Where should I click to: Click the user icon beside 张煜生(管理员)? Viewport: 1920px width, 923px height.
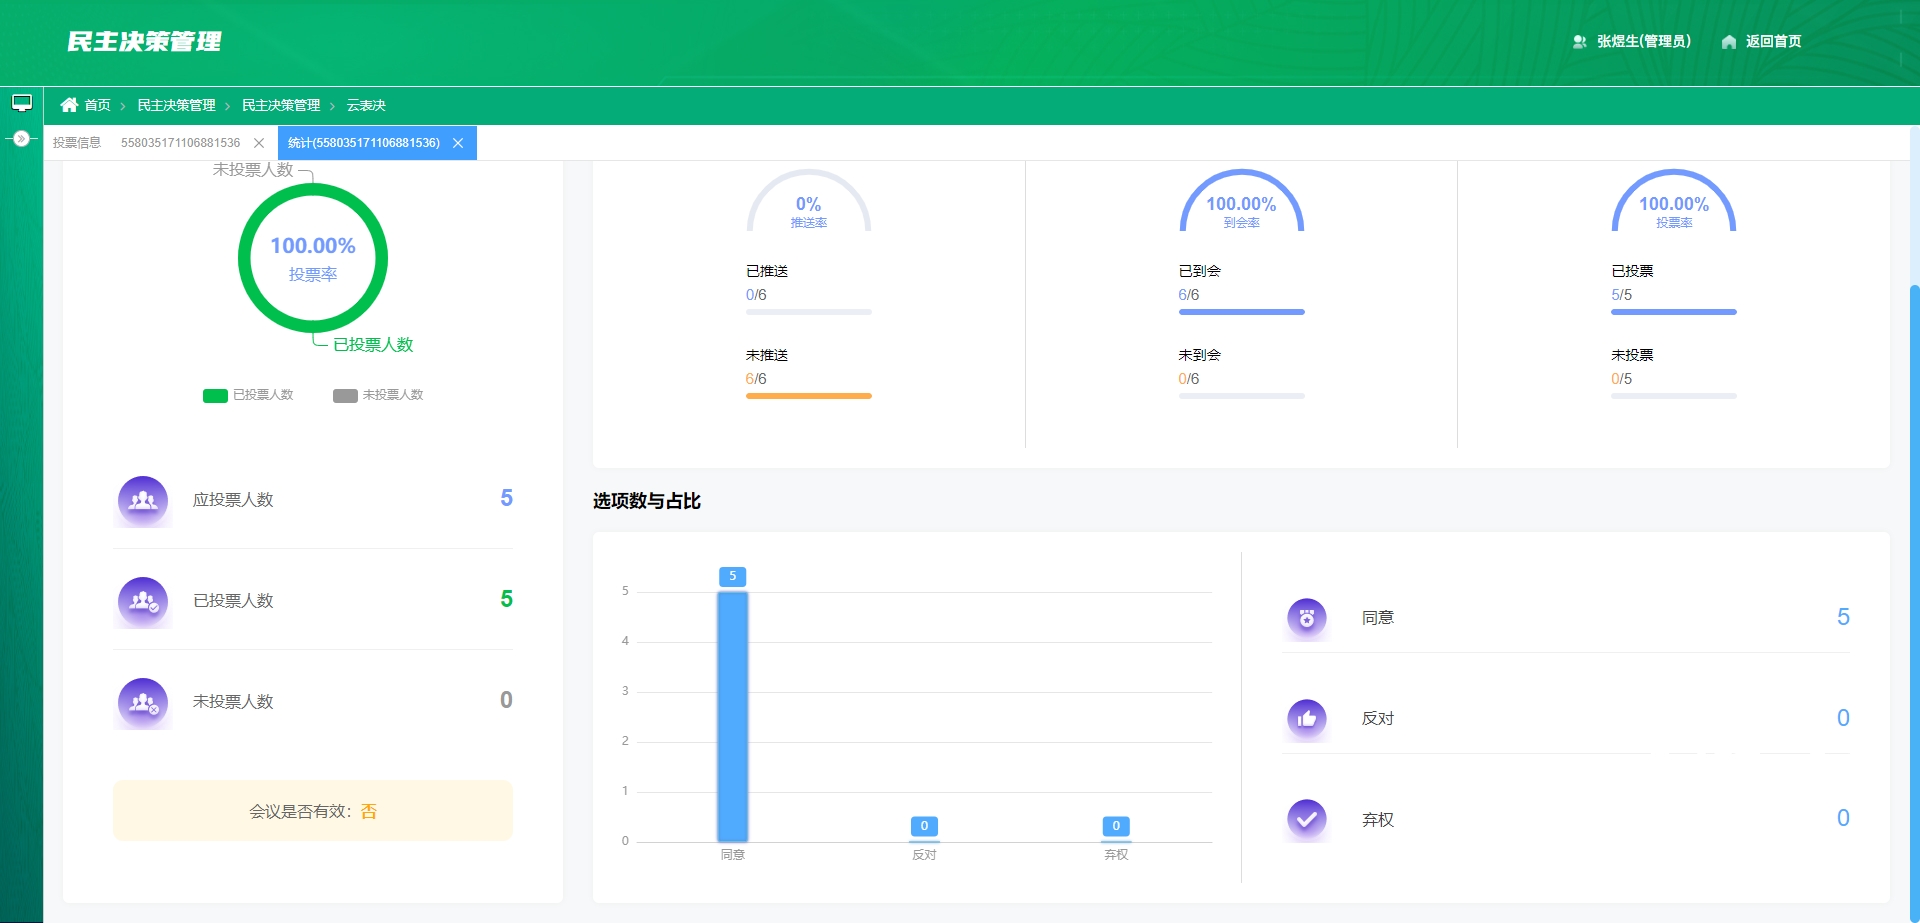(1580, 42)
